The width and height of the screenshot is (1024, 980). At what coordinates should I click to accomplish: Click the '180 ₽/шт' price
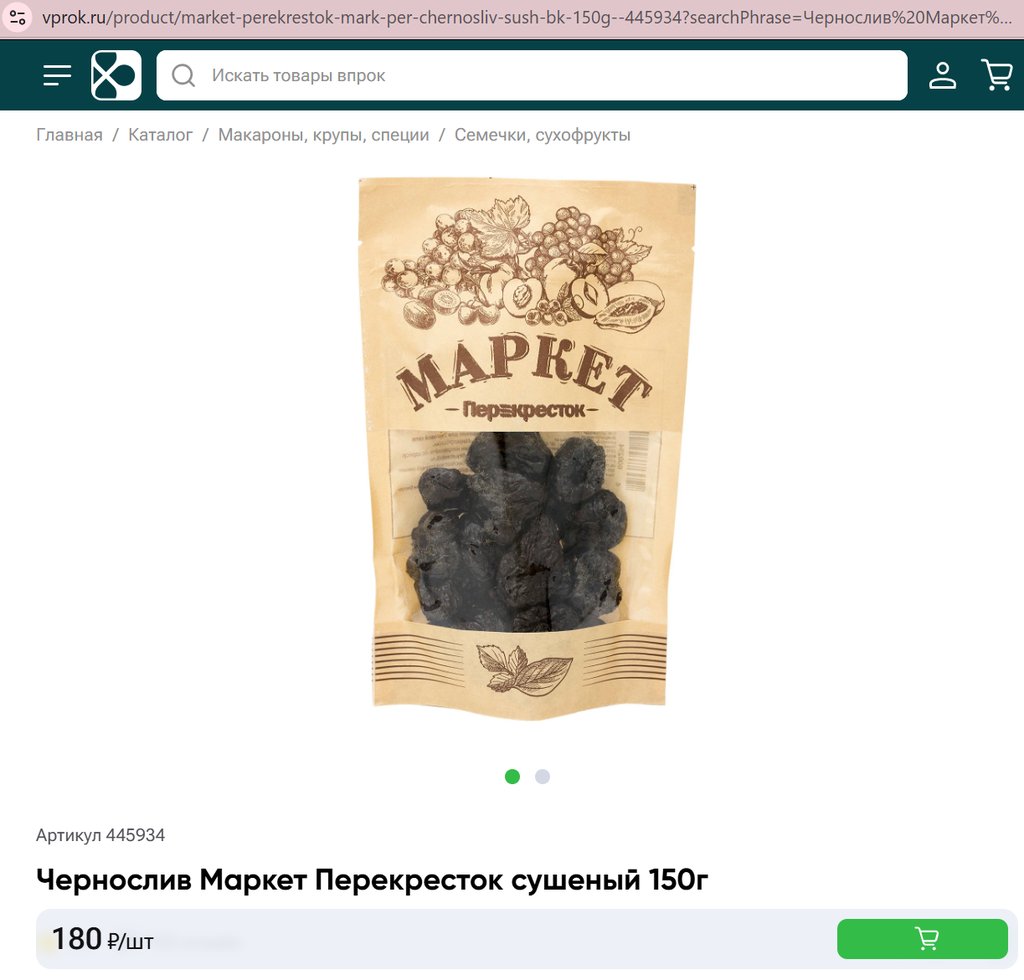pyautogui.click(x=103, y=940)
